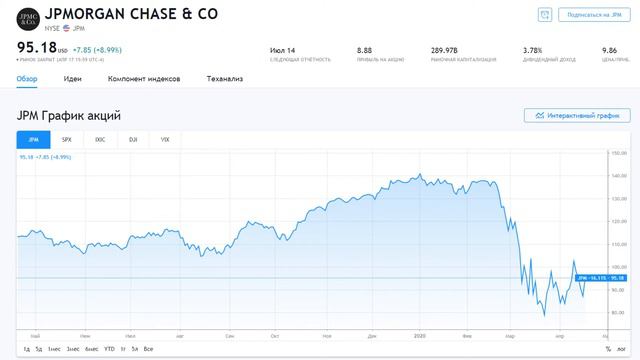
Task: Set chart range to 5д
Action: (x=39, y=349)
